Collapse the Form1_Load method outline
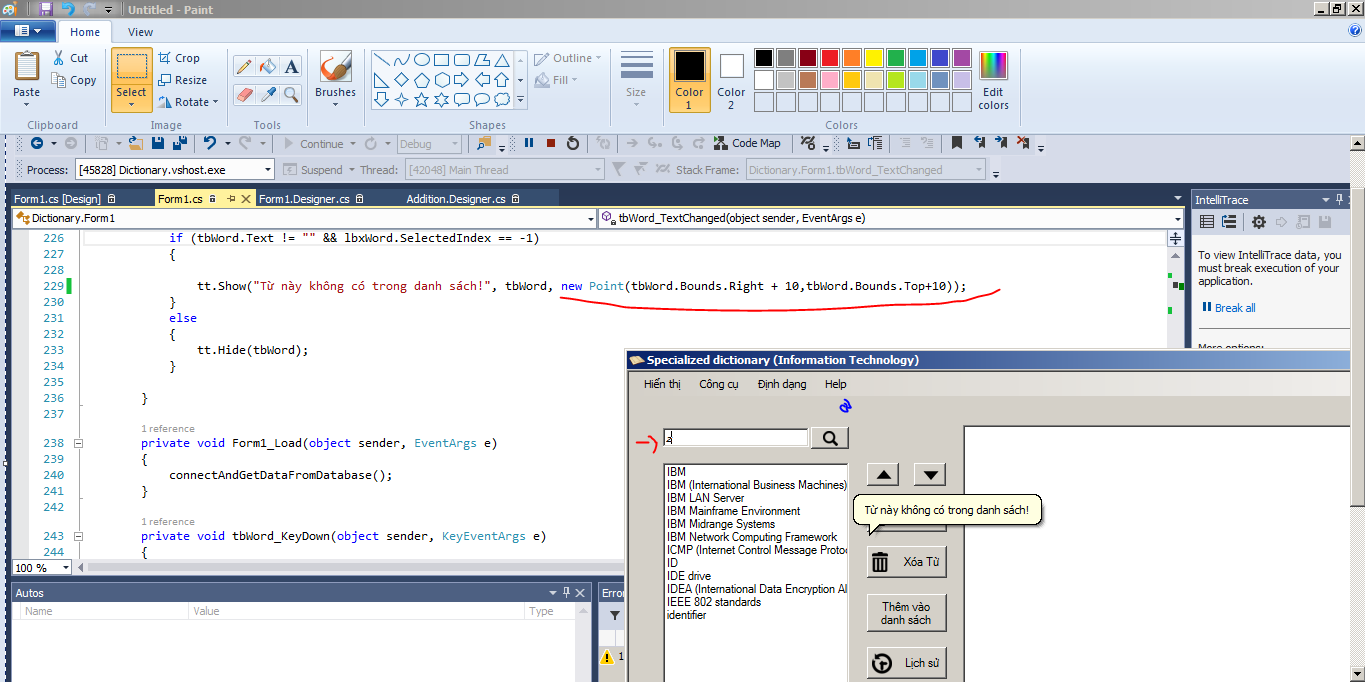1365x682 pixels. (79, 443)
